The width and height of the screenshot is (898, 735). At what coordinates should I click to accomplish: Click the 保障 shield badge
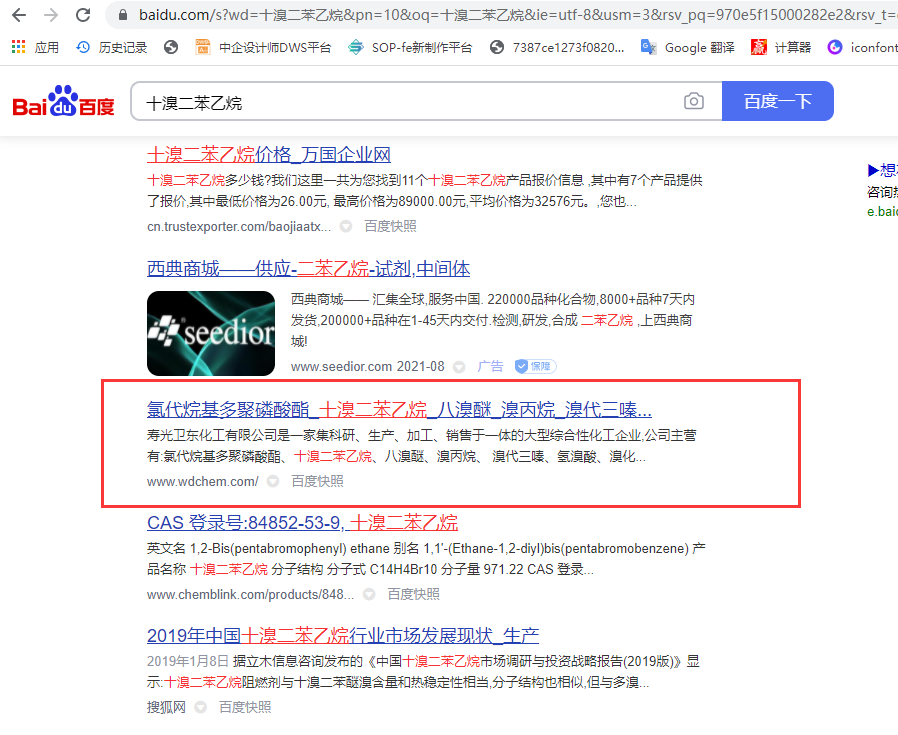click(535, 367)
